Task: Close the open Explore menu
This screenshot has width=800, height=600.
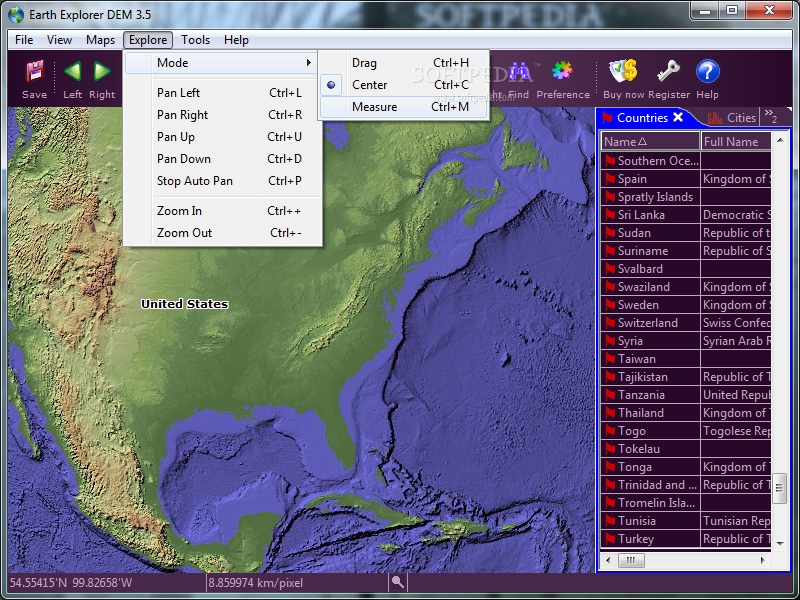Action: coord(148,40)
